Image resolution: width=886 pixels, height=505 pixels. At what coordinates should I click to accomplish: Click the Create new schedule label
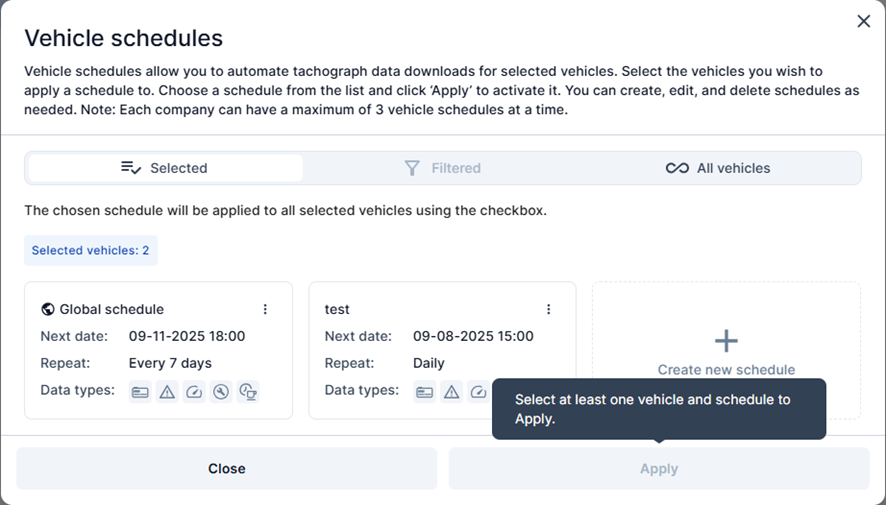[726, 370]
